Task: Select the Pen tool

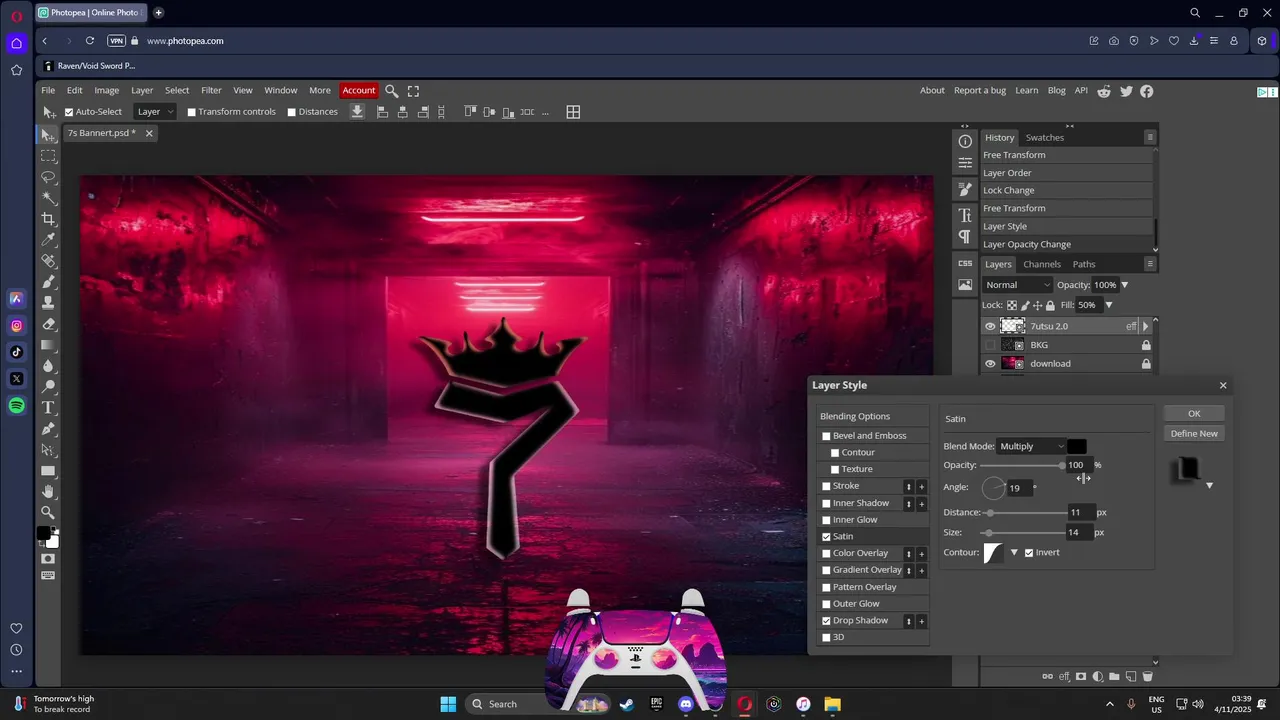Action: click(x=48, y=429)
